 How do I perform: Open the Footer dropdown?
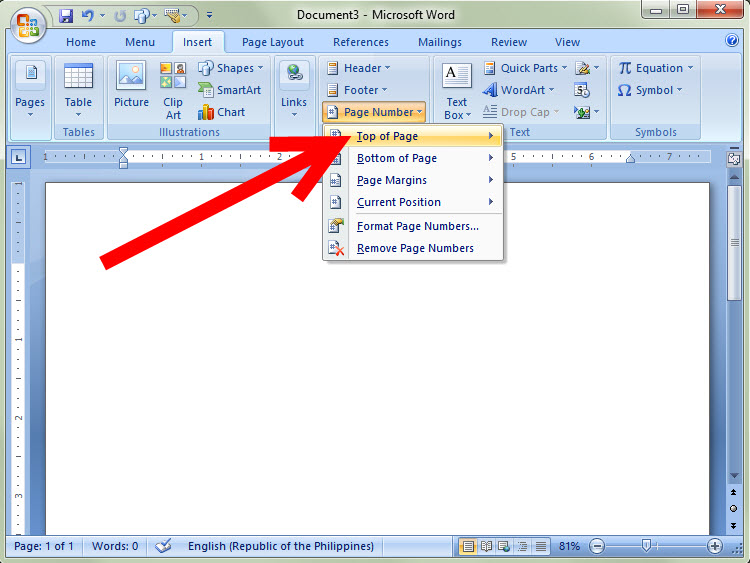coord(357,90)
